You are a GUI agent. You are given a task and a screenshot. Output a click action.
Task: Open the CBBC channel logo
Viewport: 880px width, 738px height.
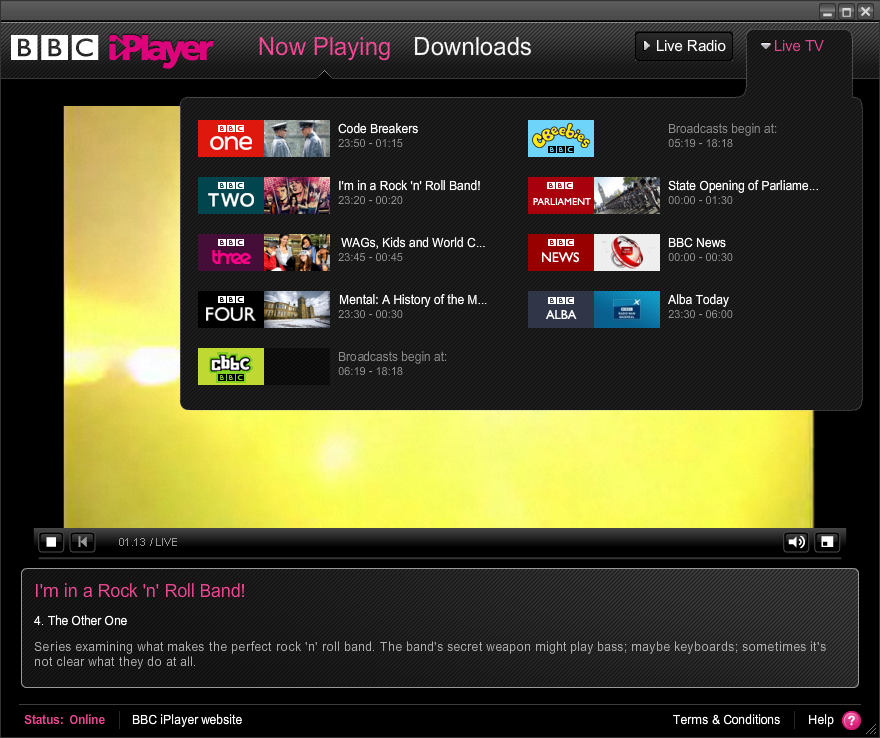point(230,367)
